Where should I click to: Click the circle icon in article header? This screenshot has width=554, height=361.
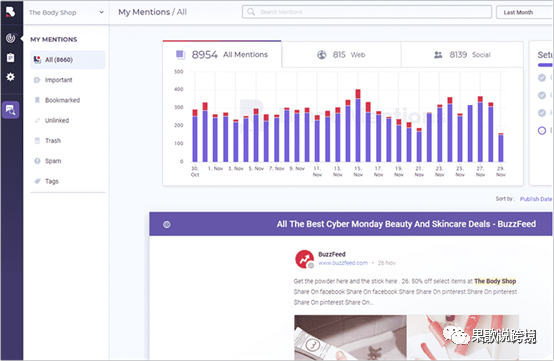click(x=167, y=224)
